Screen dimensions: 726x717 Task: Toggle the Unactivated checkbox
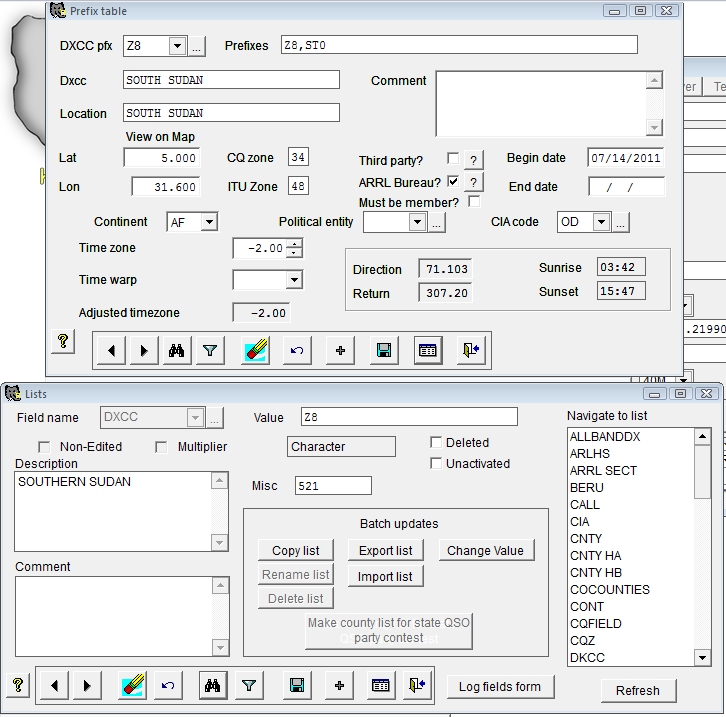pyautogui.click(x=436, y=463)
